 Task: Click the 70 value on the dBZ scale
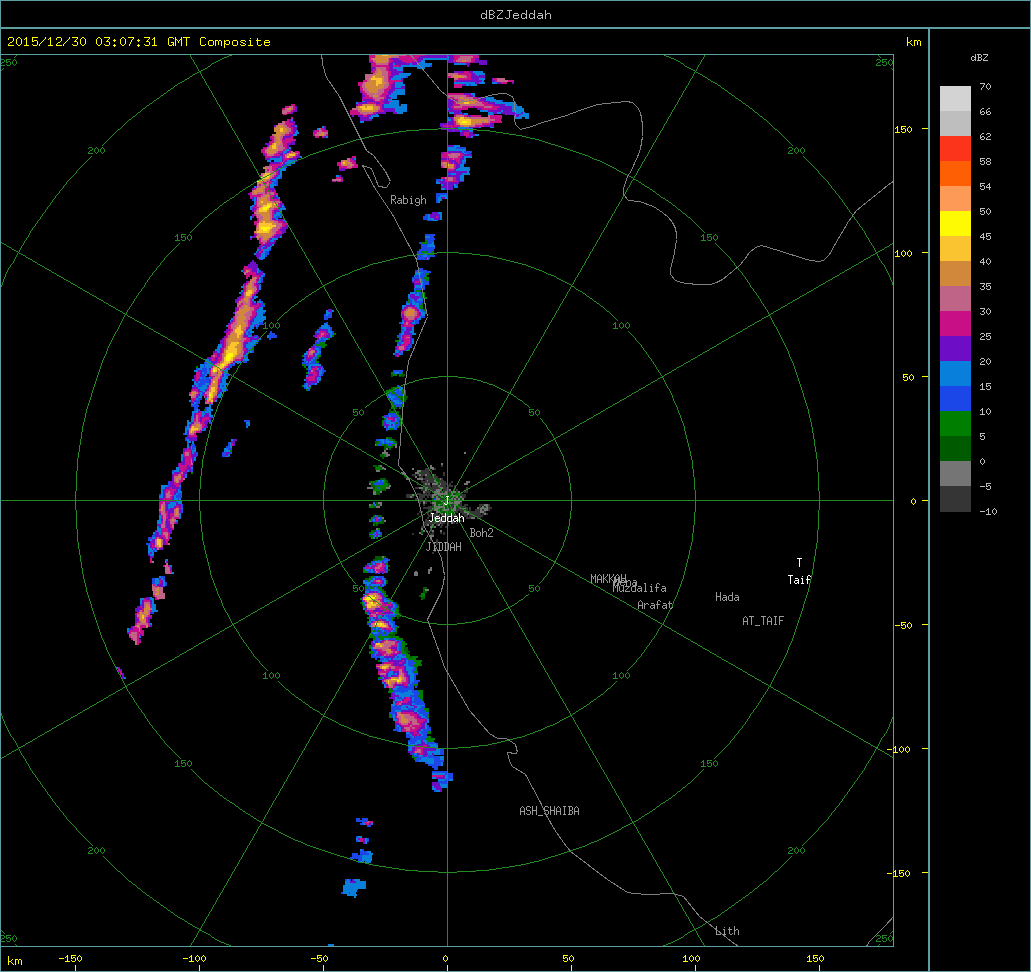[985, 86]
